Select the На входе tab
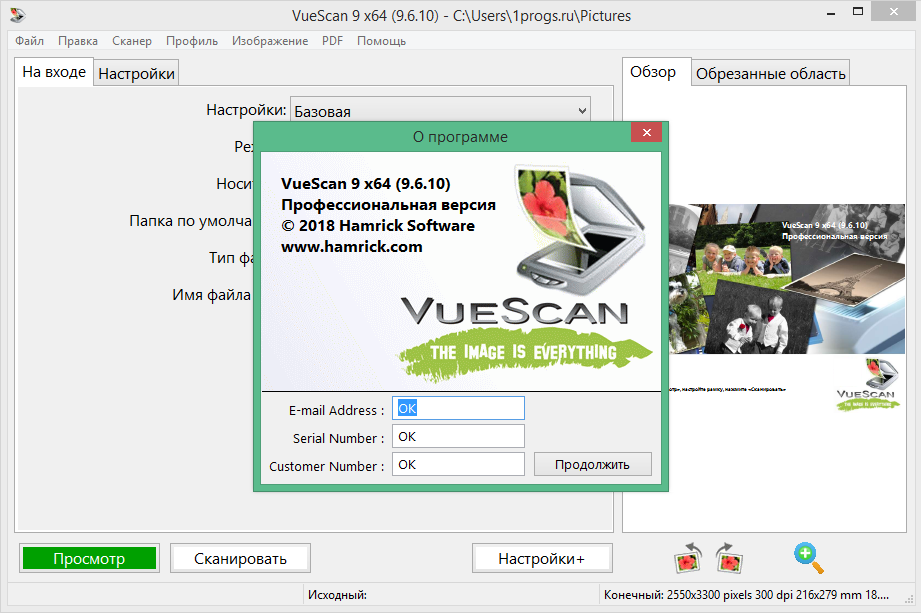 click(54, 72)
